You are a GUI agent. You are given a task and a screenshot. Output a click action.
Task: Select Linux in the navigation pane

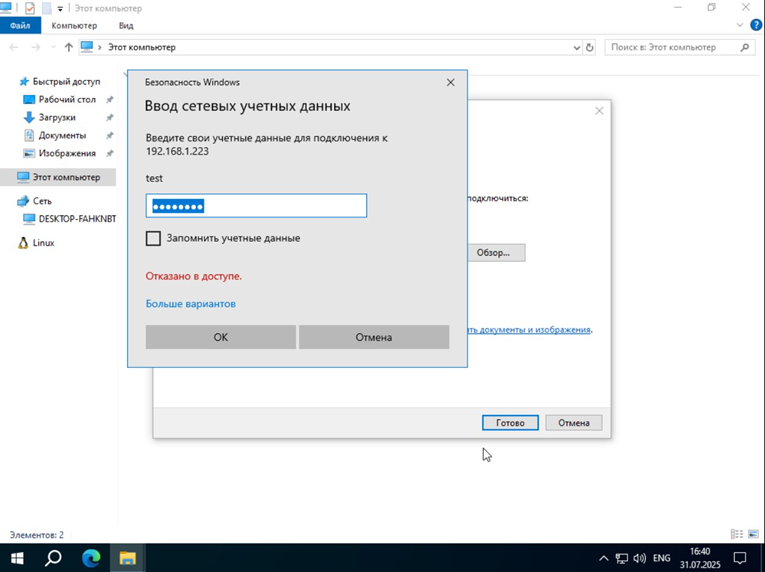(x=43, y=243)
